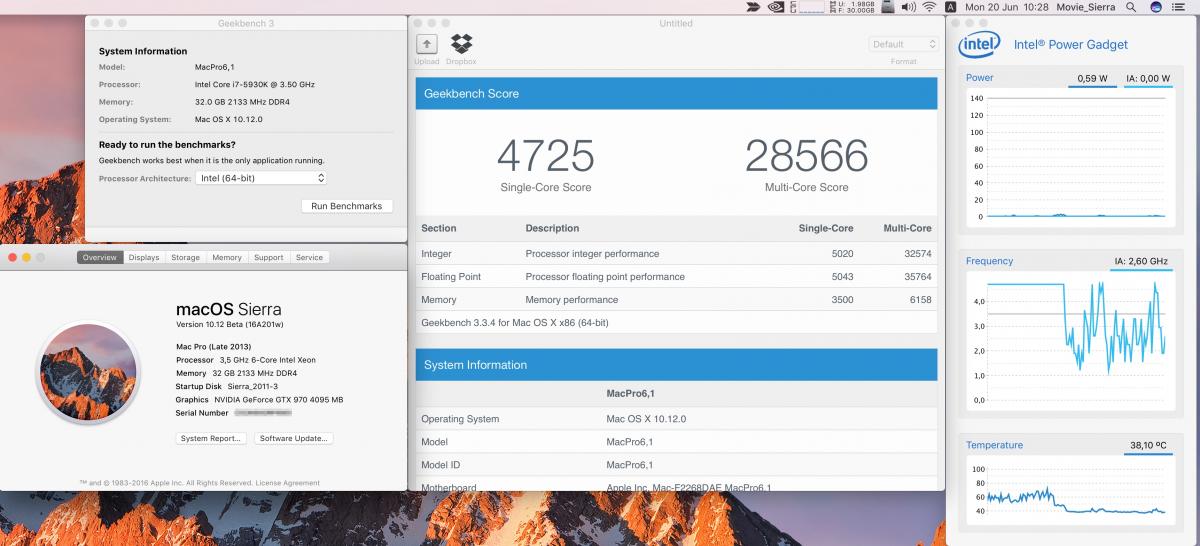Open the NVIDIA menu bar icon
The width and height of the screenshot is (1200, 546).
pos(775,7)
